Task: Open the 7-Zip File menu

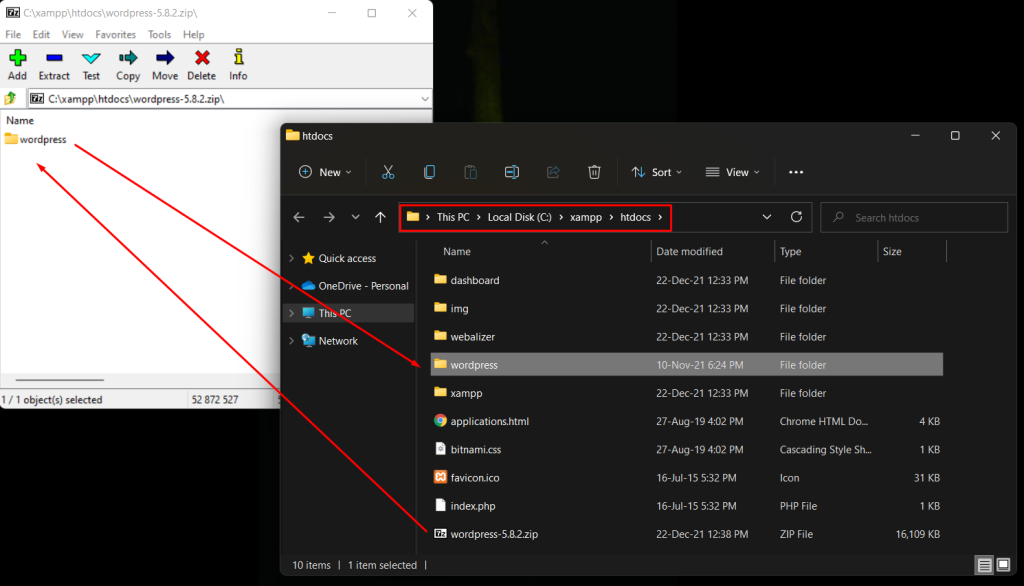Action: point(13,35)
